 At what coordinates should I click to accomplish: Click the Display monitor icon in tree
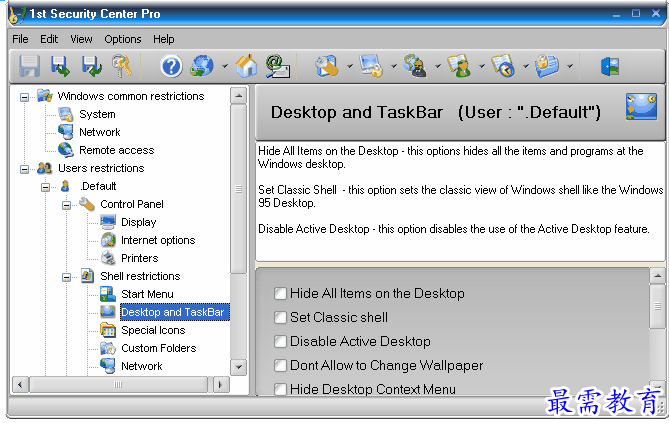(108, 222)
